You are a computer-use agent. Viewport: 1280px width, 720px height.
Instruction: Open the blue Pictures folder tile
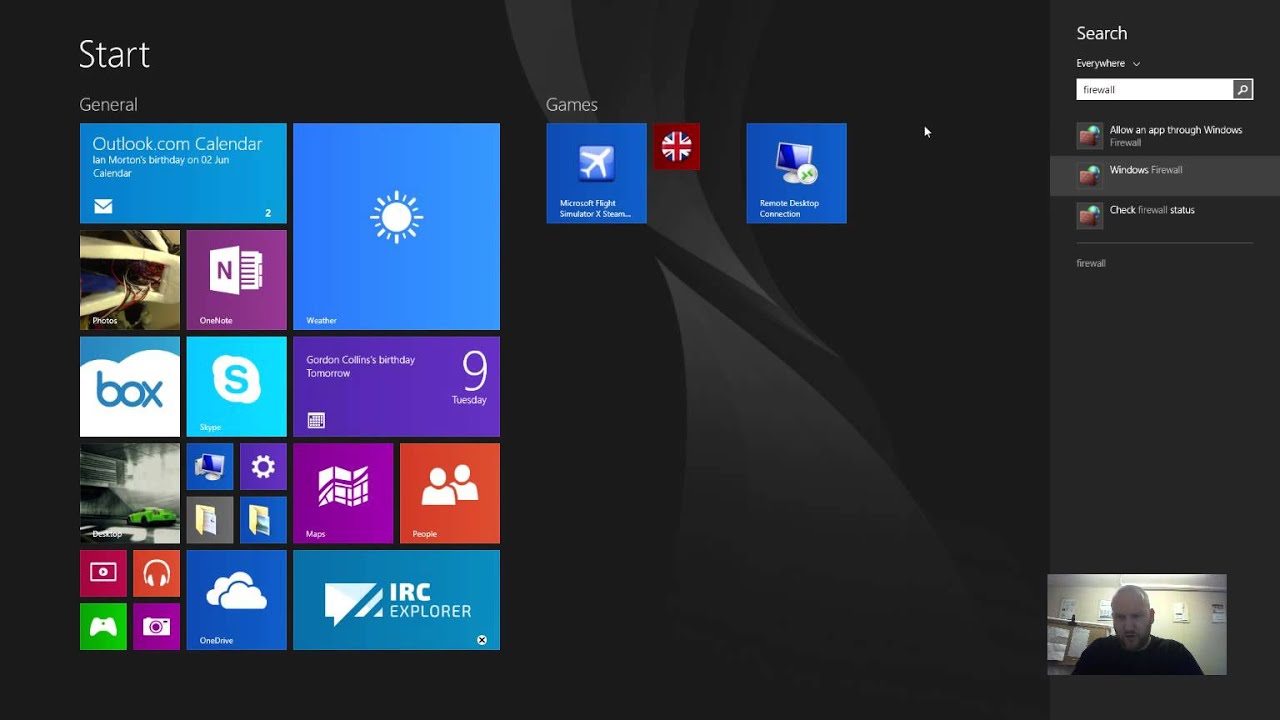pos(263,520)
